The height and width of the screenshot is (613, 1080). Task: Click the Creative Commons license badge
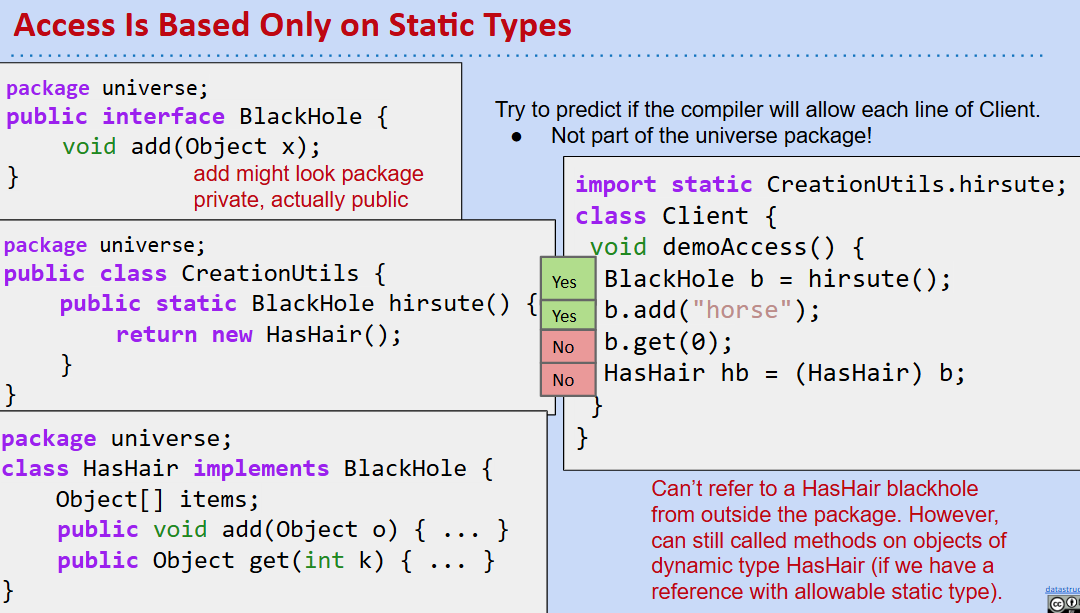click(1064, 603)
